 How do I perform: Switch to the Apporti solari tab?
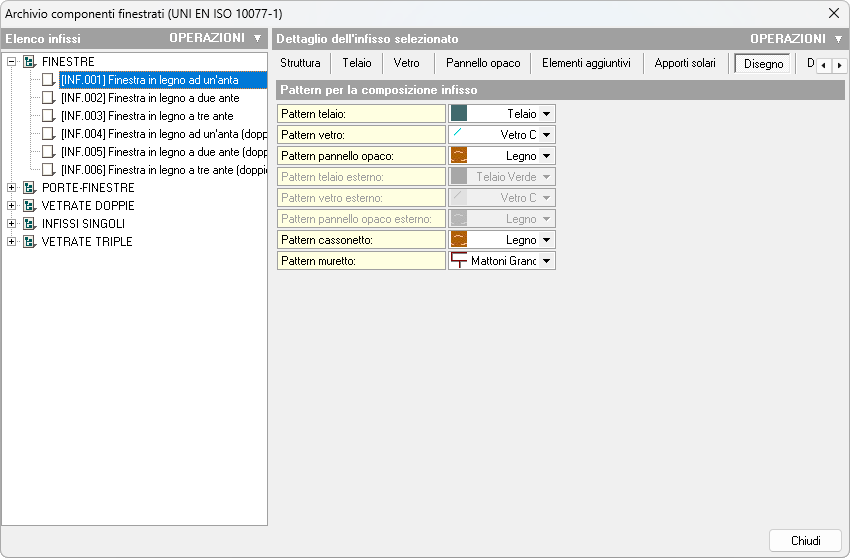685,63
